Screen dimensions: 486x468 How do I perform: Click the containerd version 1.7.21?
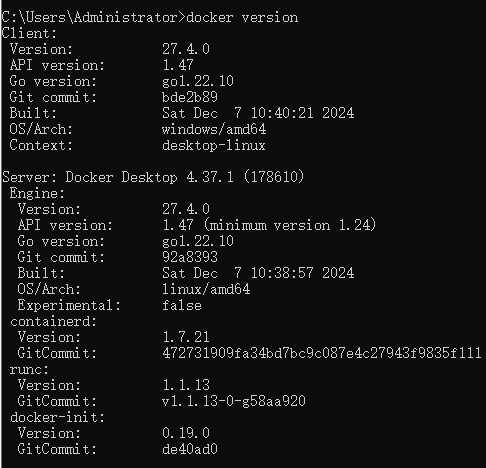186,337
